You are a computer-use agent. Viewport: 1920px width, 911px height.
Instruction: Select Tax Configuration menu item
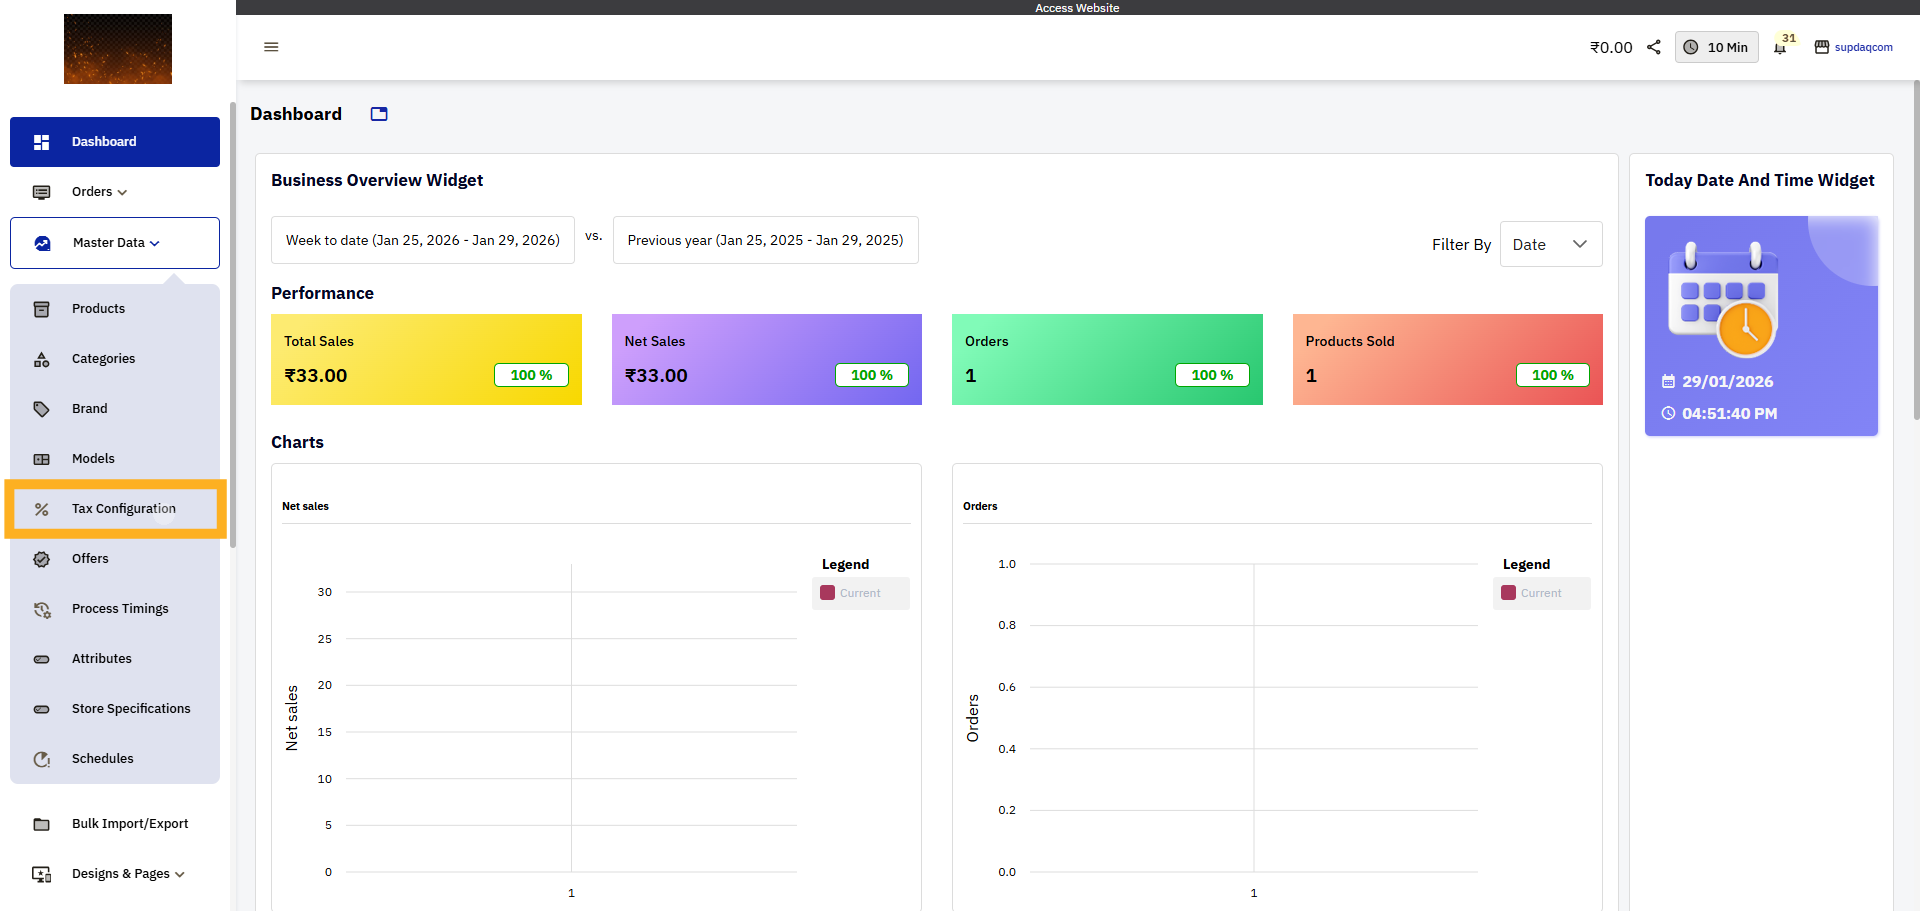pos(115,509)
